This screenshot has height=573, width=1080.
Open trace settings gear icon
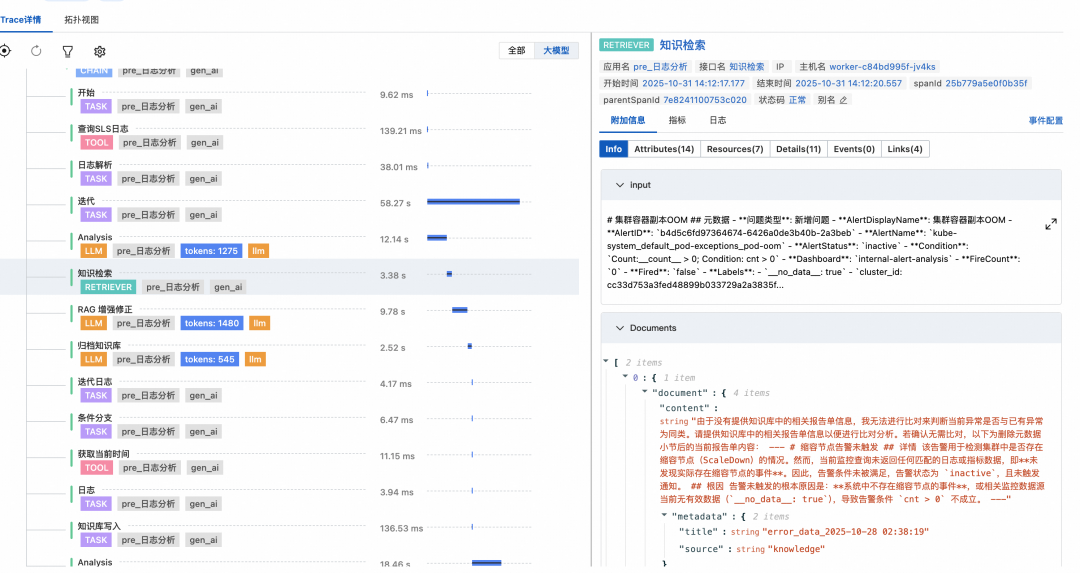100,51
